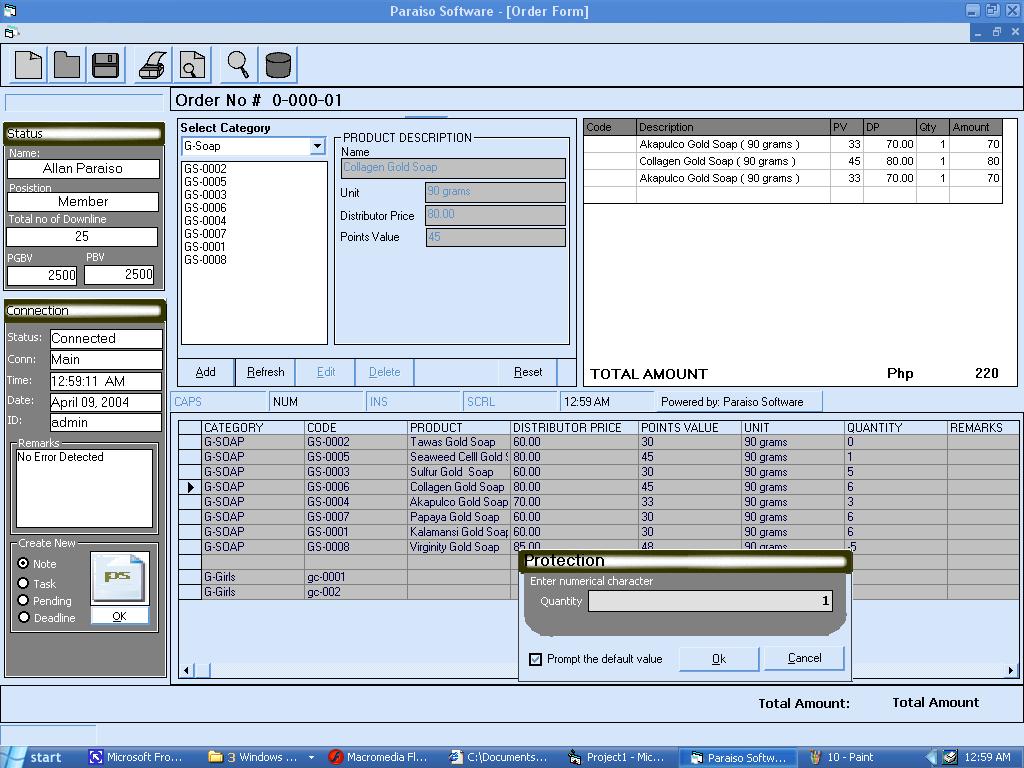Click Papaya Gold Soap grid cell
The image size is (1024, 768).
pos(458,517)
